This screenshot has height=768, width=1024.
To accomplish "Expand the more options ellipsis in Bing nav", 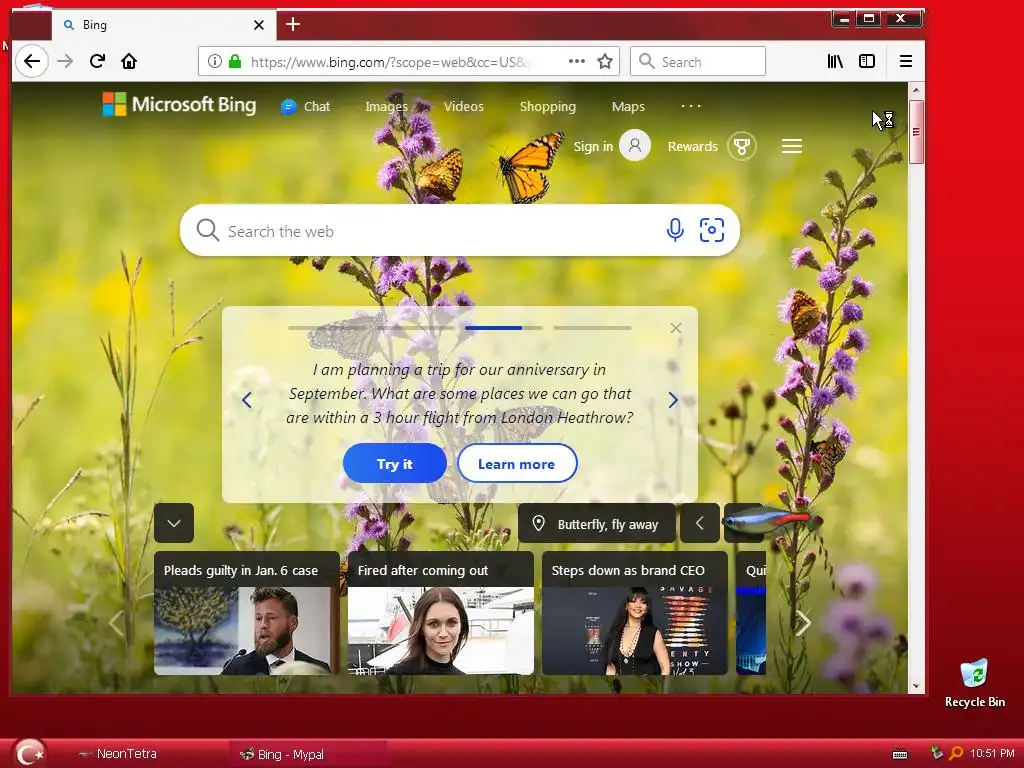I will point(691,106).
